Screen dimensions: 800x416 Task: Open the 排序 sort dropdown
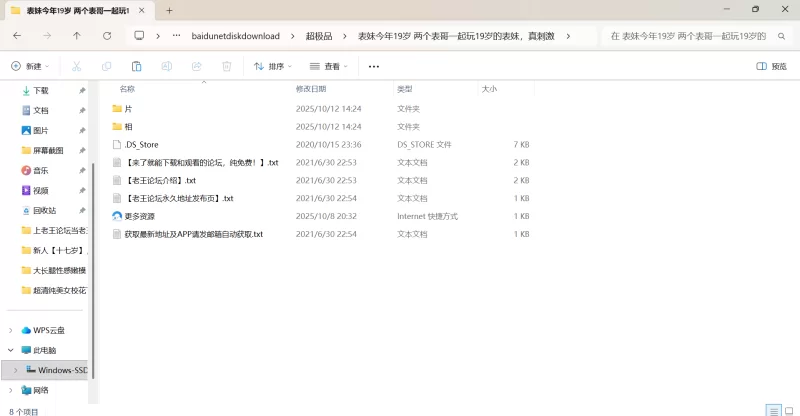point(273,66)
